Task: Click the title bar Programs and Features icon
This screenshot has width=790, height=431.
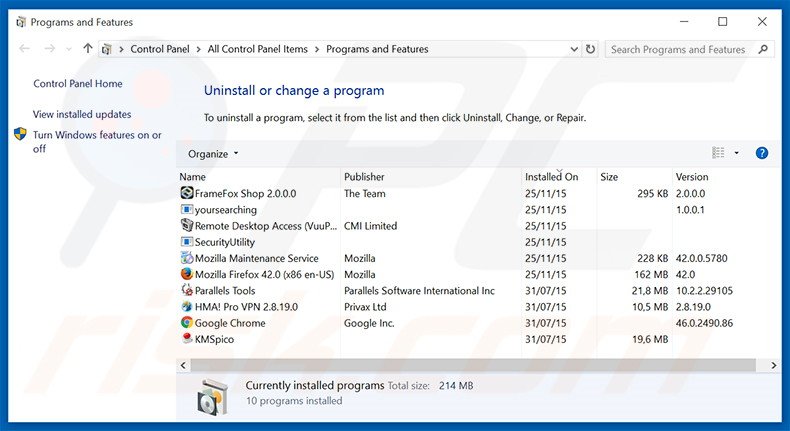Action: coord(21,22)
